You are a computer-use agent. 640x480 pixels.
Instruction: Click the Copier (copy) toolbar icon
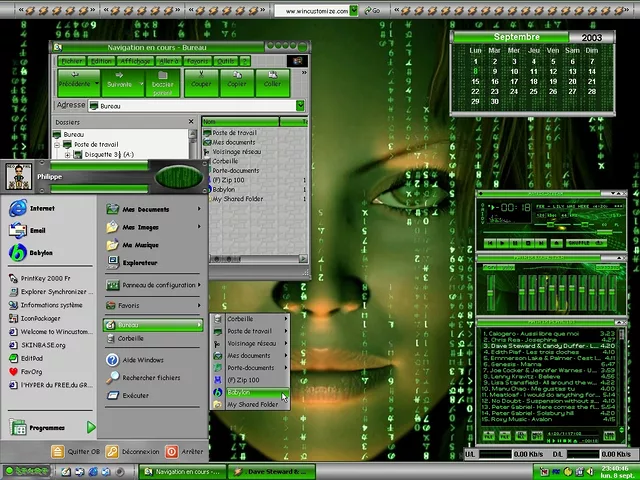[x=237, y=80]
